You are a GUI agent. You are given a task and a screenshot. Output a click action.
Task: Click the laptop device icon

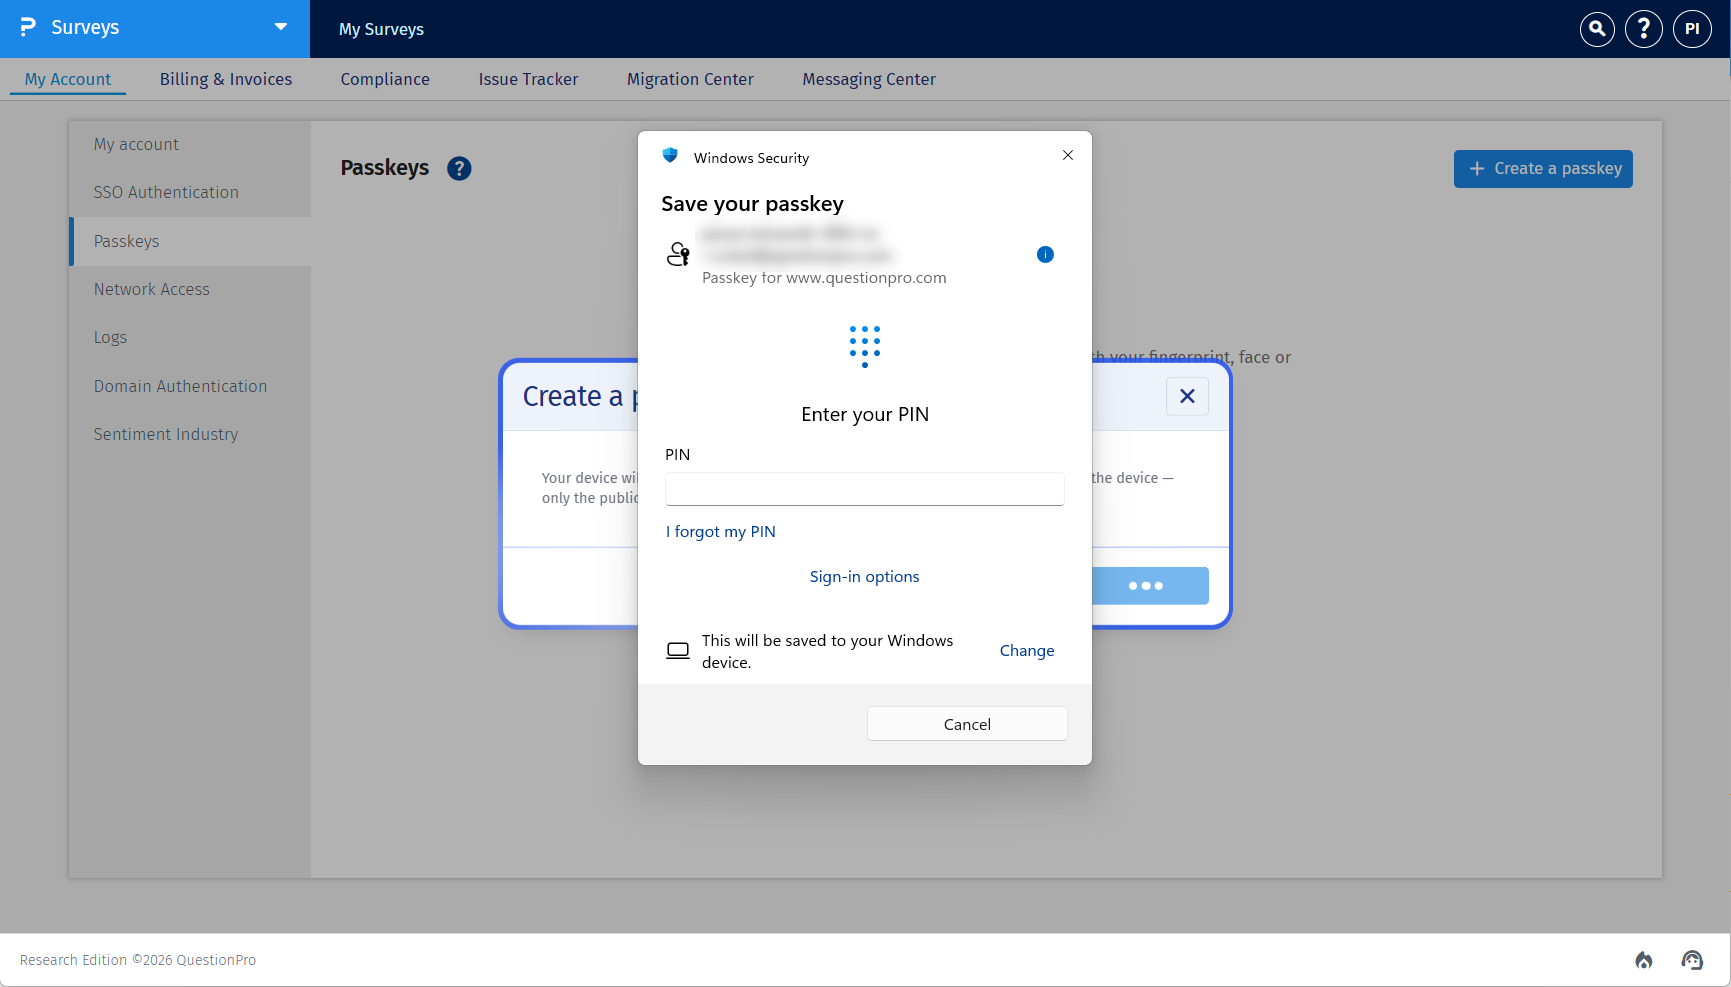pyautogui.click(x=678, y=651)
